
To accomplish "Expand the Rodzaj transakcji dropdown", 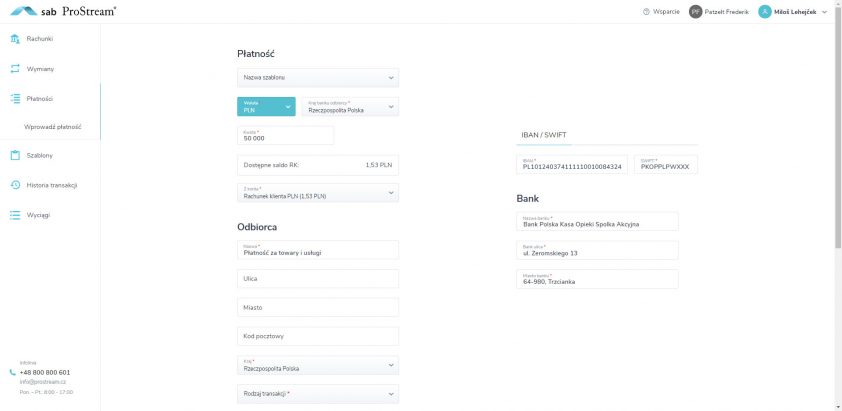I will click(317, 394).
